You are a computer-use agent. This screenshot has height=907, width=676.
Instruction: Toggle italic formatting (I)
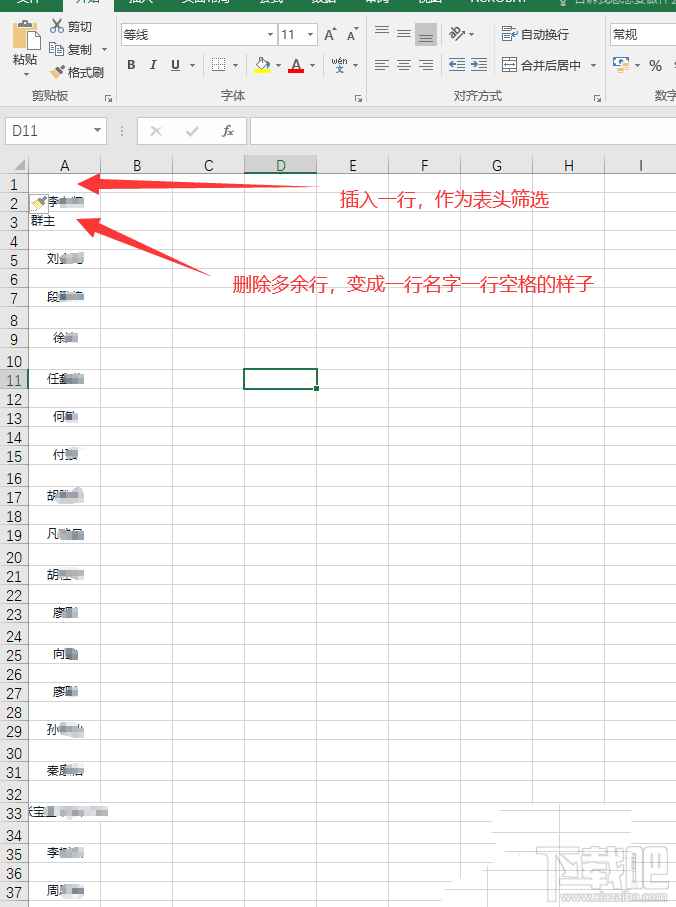(x=153, y=65)
